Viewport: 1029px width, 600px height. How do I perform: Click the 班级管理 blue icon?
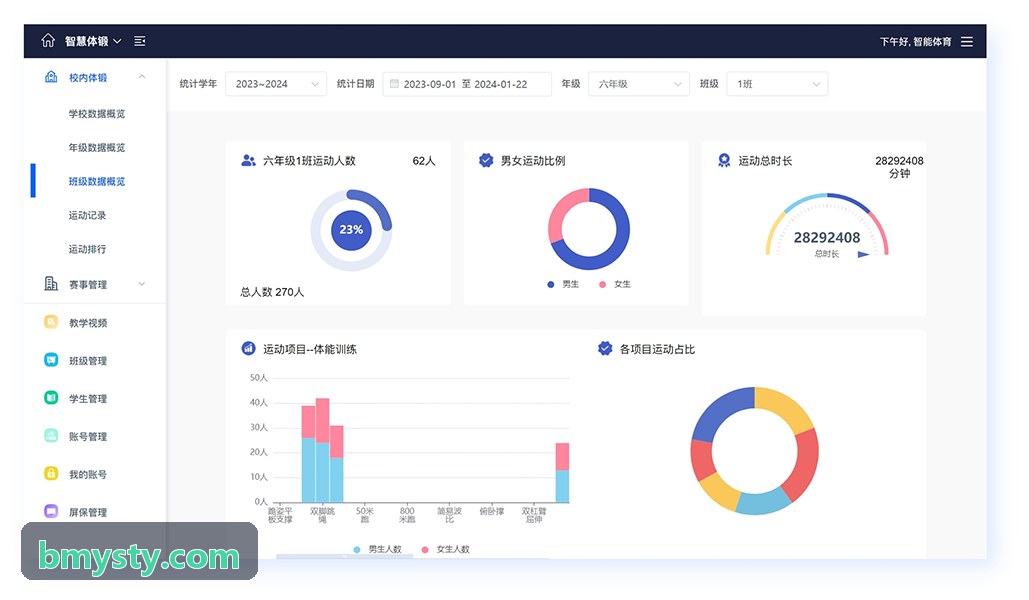tap(51, 360)
